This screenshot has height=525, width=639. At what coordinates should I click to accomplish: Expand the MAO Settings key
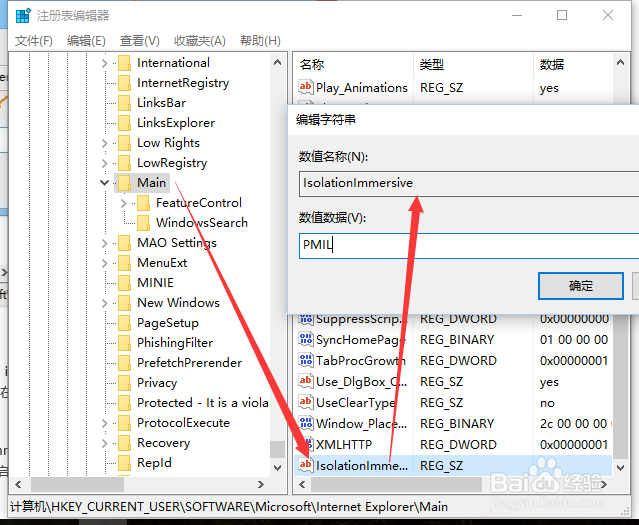pyautogui.click(x=104, y=243)
